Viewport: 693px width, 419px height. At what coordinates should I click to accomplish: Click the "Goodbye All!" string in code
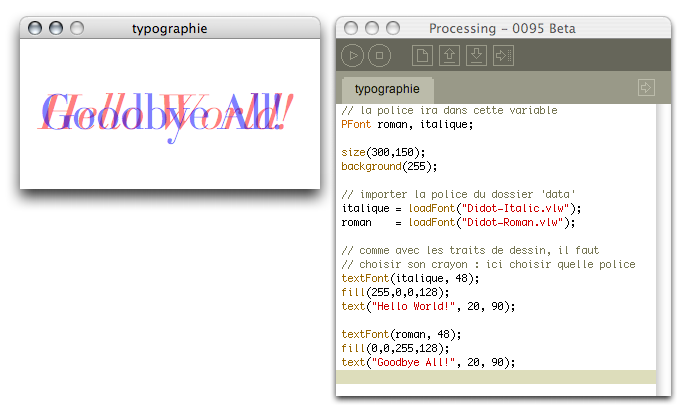click(409, 362)
